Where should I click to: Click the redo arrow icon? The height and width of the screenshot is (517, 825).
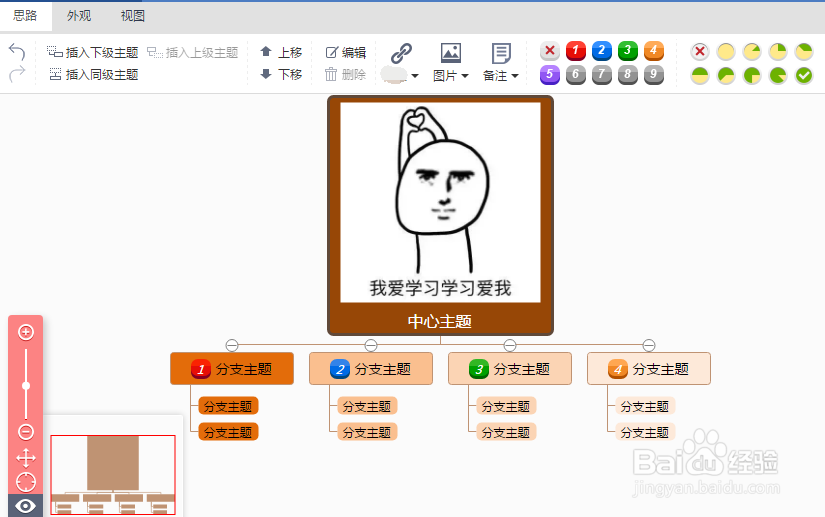(17, 74)
